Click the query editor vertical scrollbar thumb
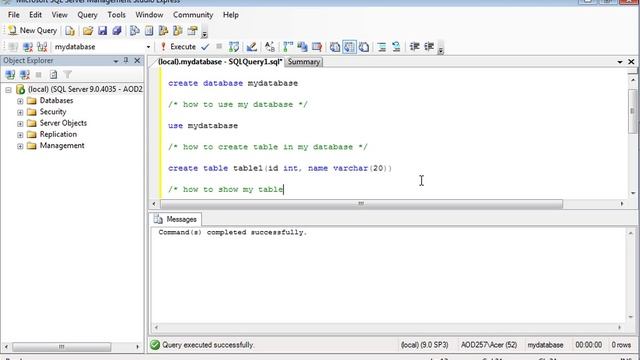 pos(632,111)
